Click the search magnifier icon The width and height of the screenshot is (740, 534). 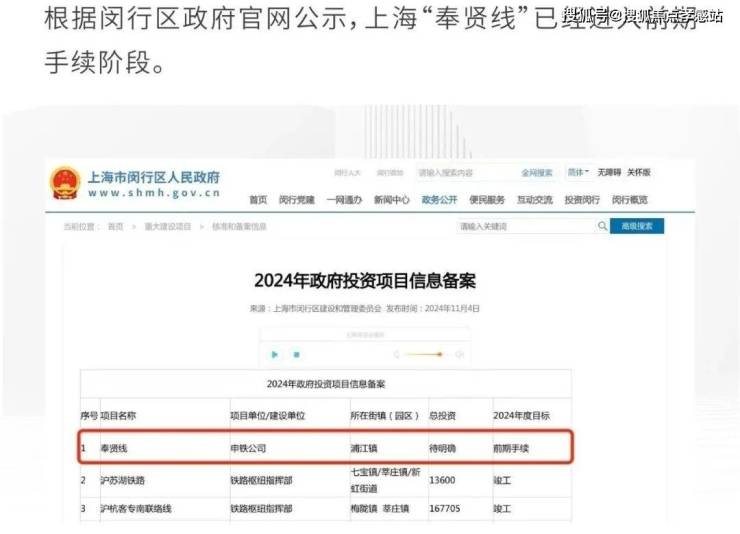[x=602, y=227]
